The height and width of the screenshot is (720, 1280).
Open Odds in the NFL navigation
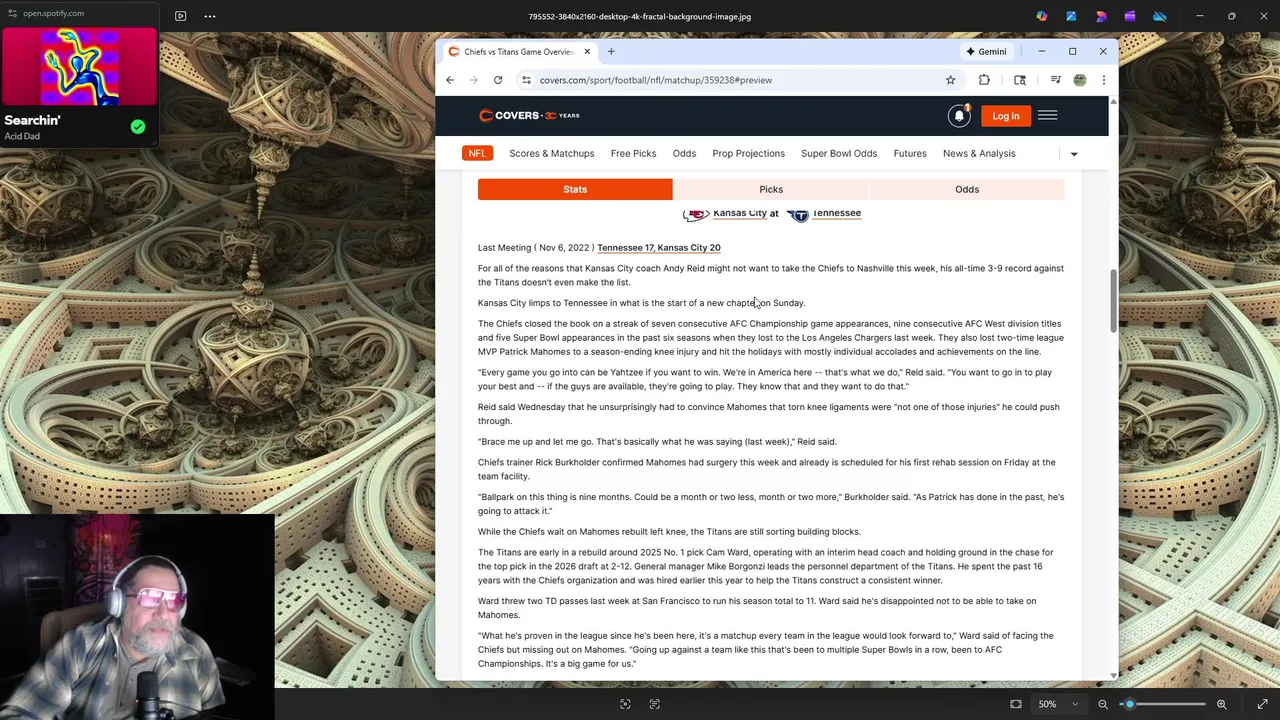pyautogui.click(x=684, y=153)
